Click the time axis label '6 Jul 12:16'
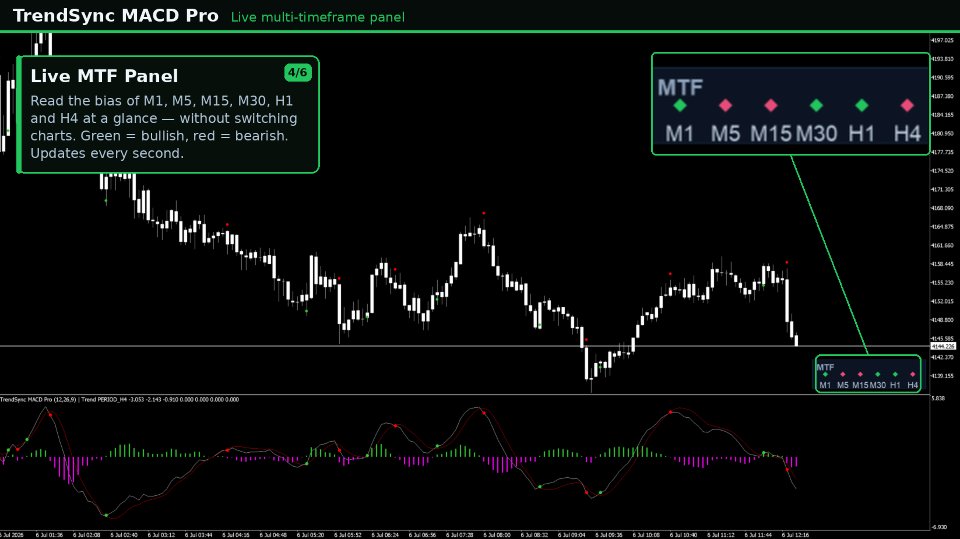Screen dimensions: 960x539 pos(796,535)
